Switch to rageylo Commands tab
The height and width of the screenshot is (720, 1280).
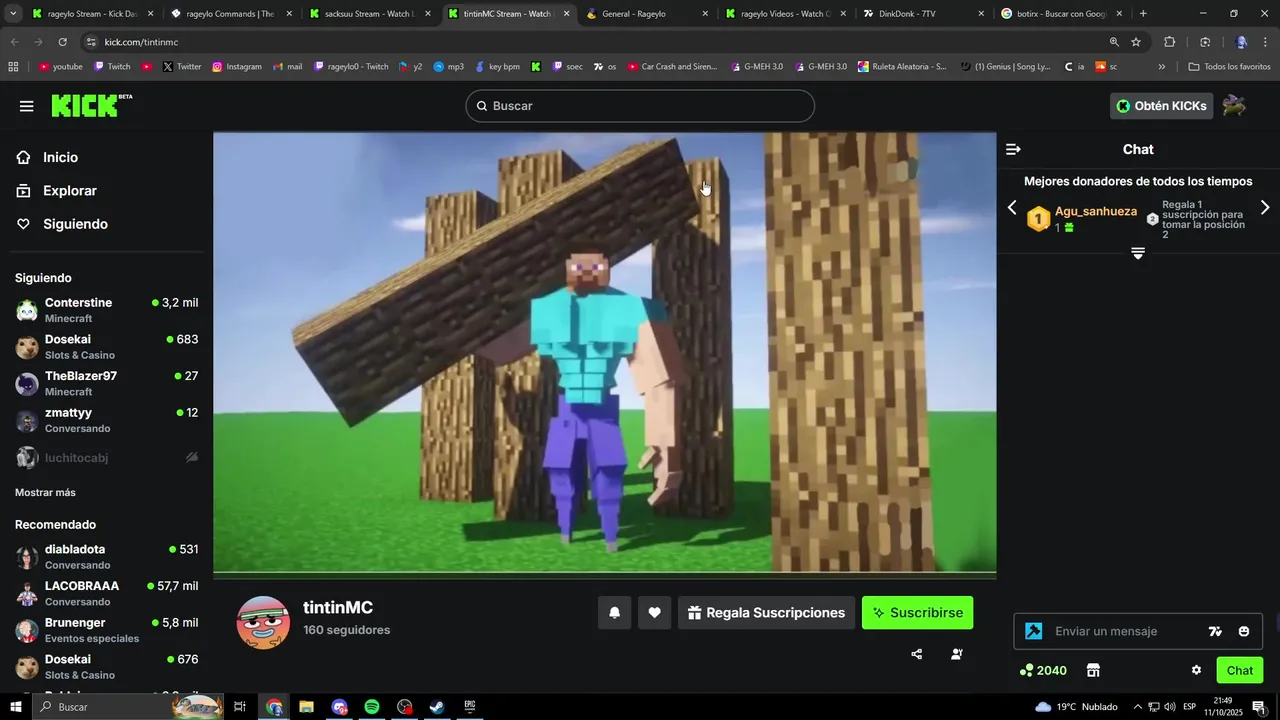230,14
